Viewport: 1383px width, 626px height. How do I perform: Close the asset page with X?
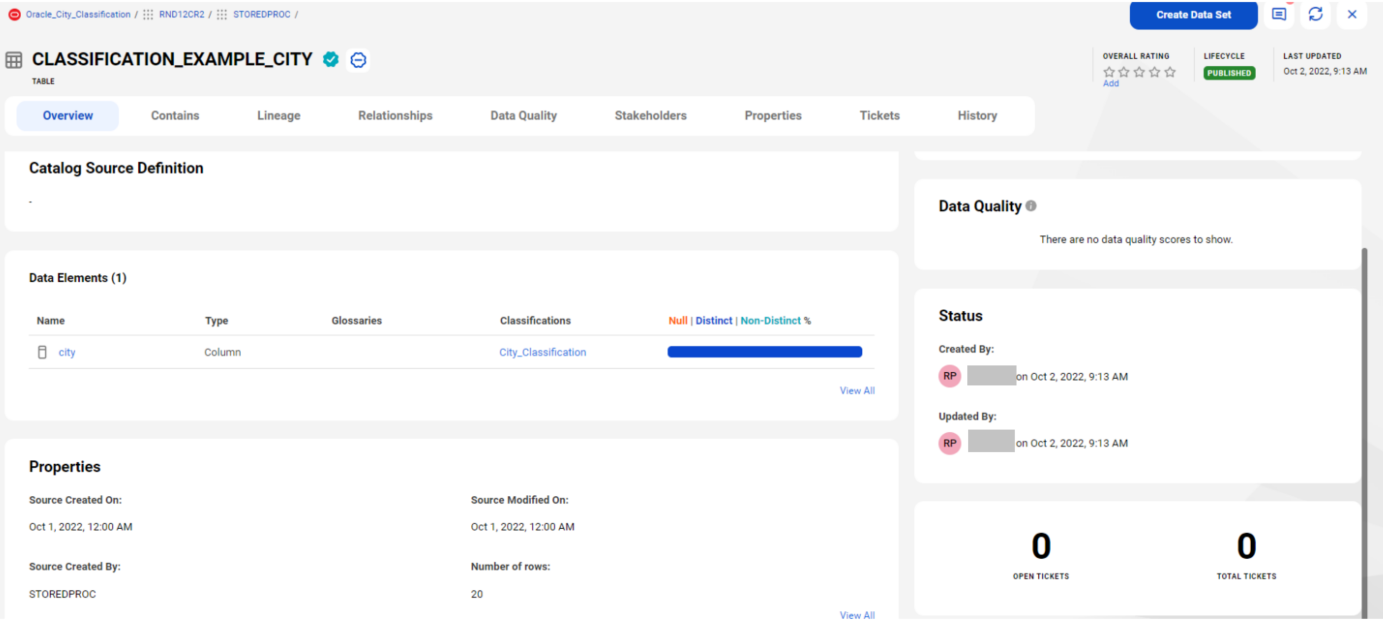click(x=1352, y=14)
